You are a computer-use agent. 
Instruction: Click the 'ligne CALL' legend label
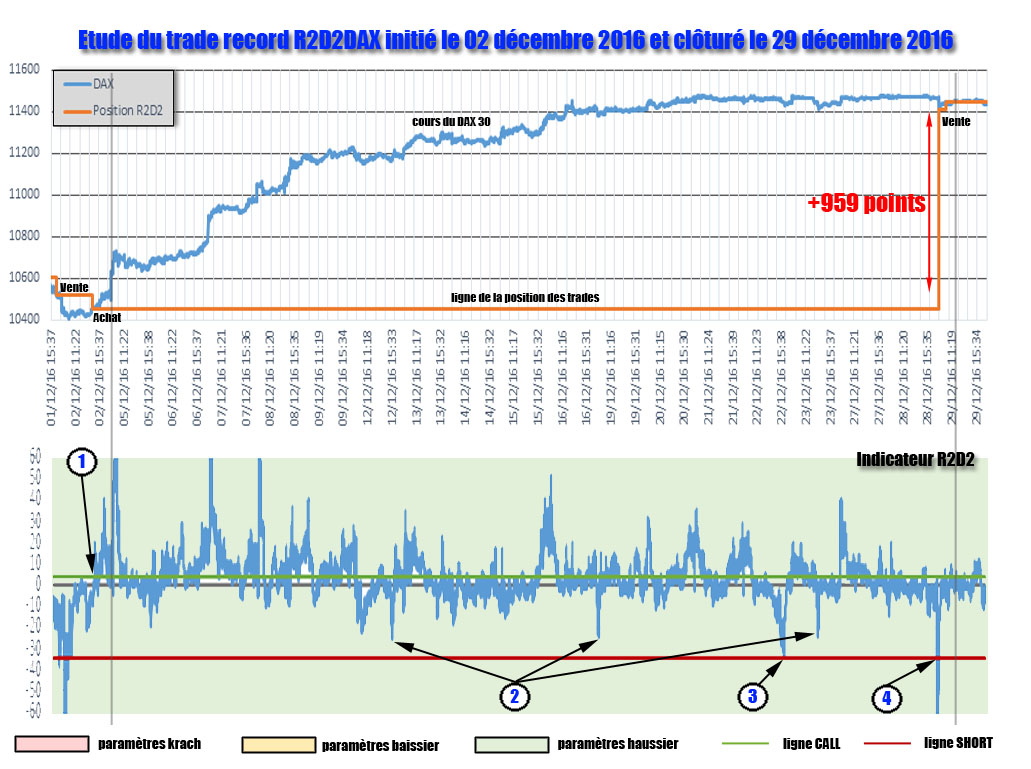(811, 743)
